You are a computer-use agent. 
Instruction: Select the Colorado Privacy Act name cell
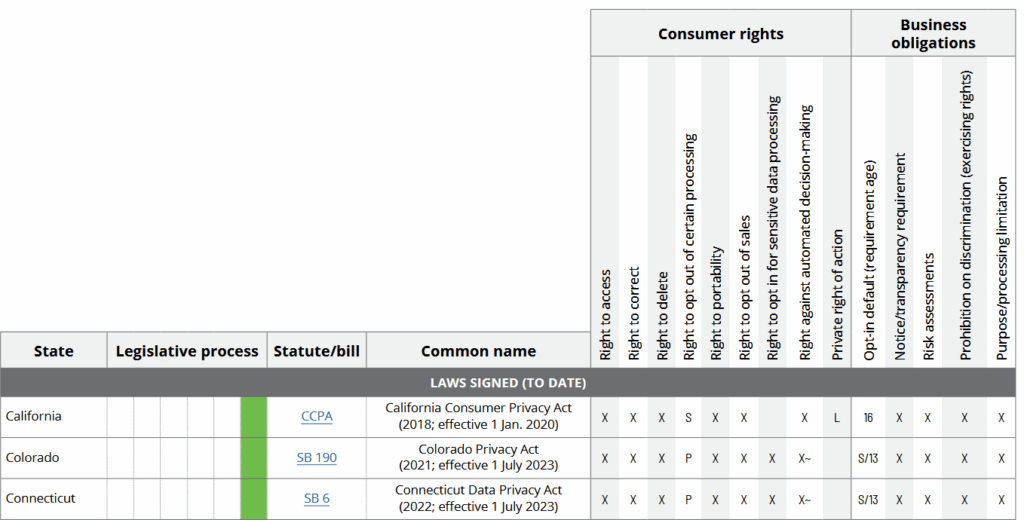click(478, 458)
